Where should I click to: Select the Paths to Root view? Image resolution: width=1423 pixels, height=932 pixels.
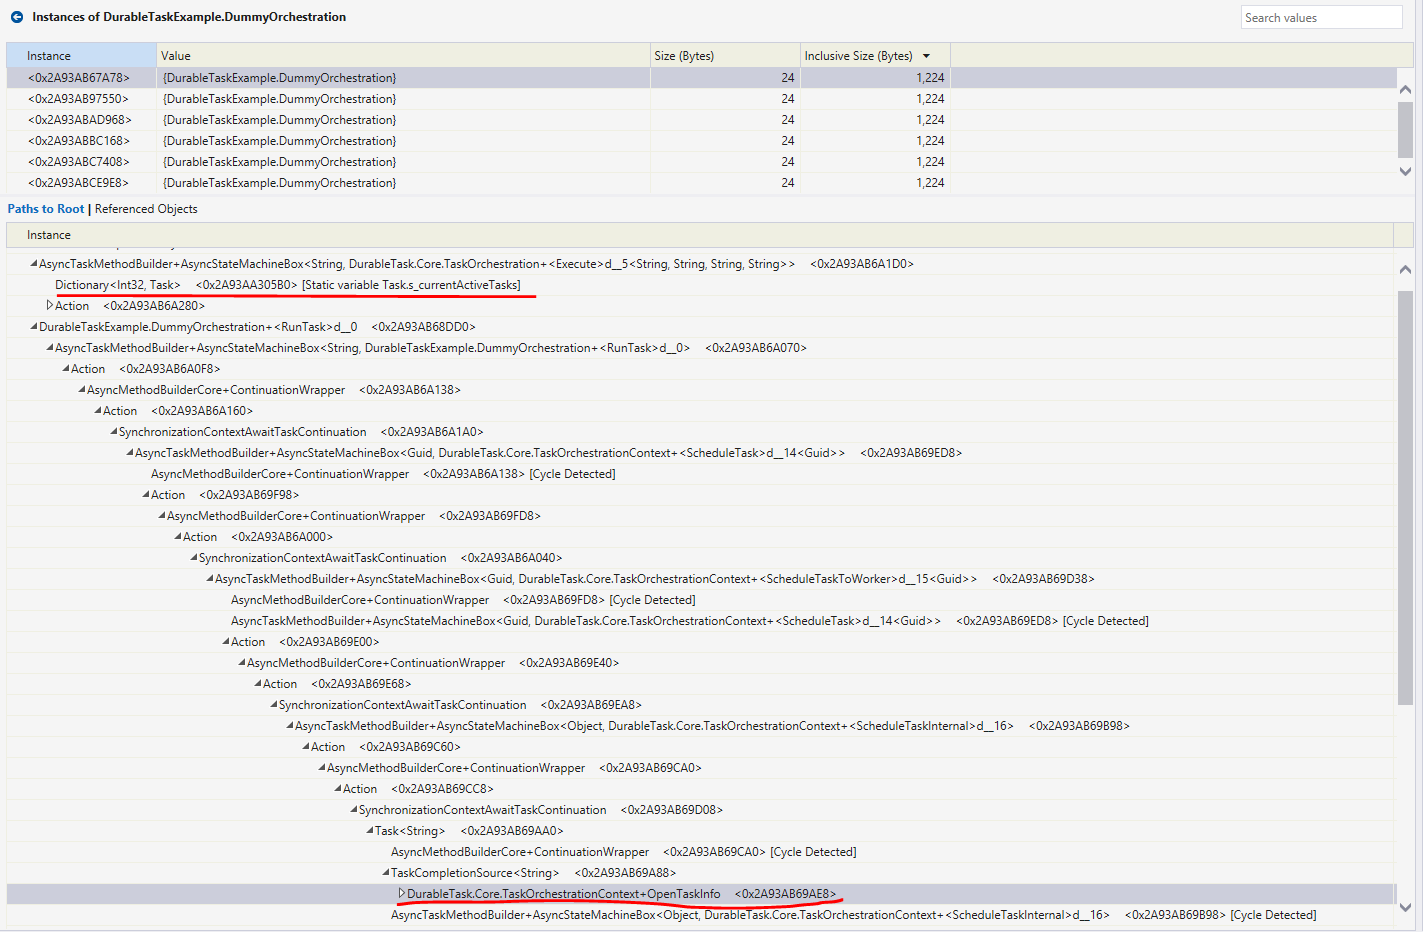(x=45, y=209)
